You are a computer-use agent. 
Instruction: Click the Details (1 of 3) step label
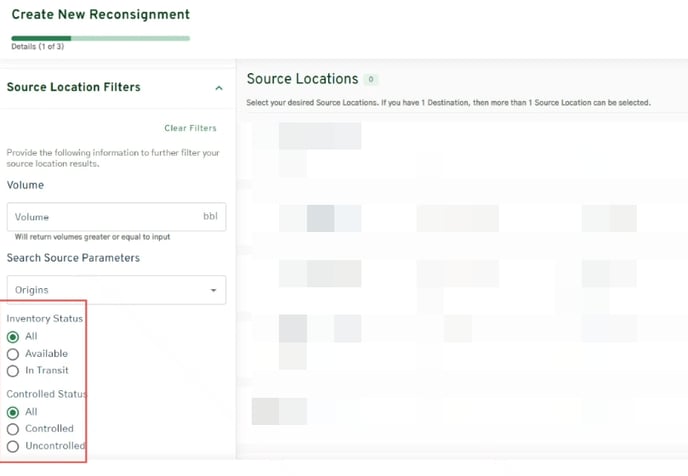coord(36,47)
